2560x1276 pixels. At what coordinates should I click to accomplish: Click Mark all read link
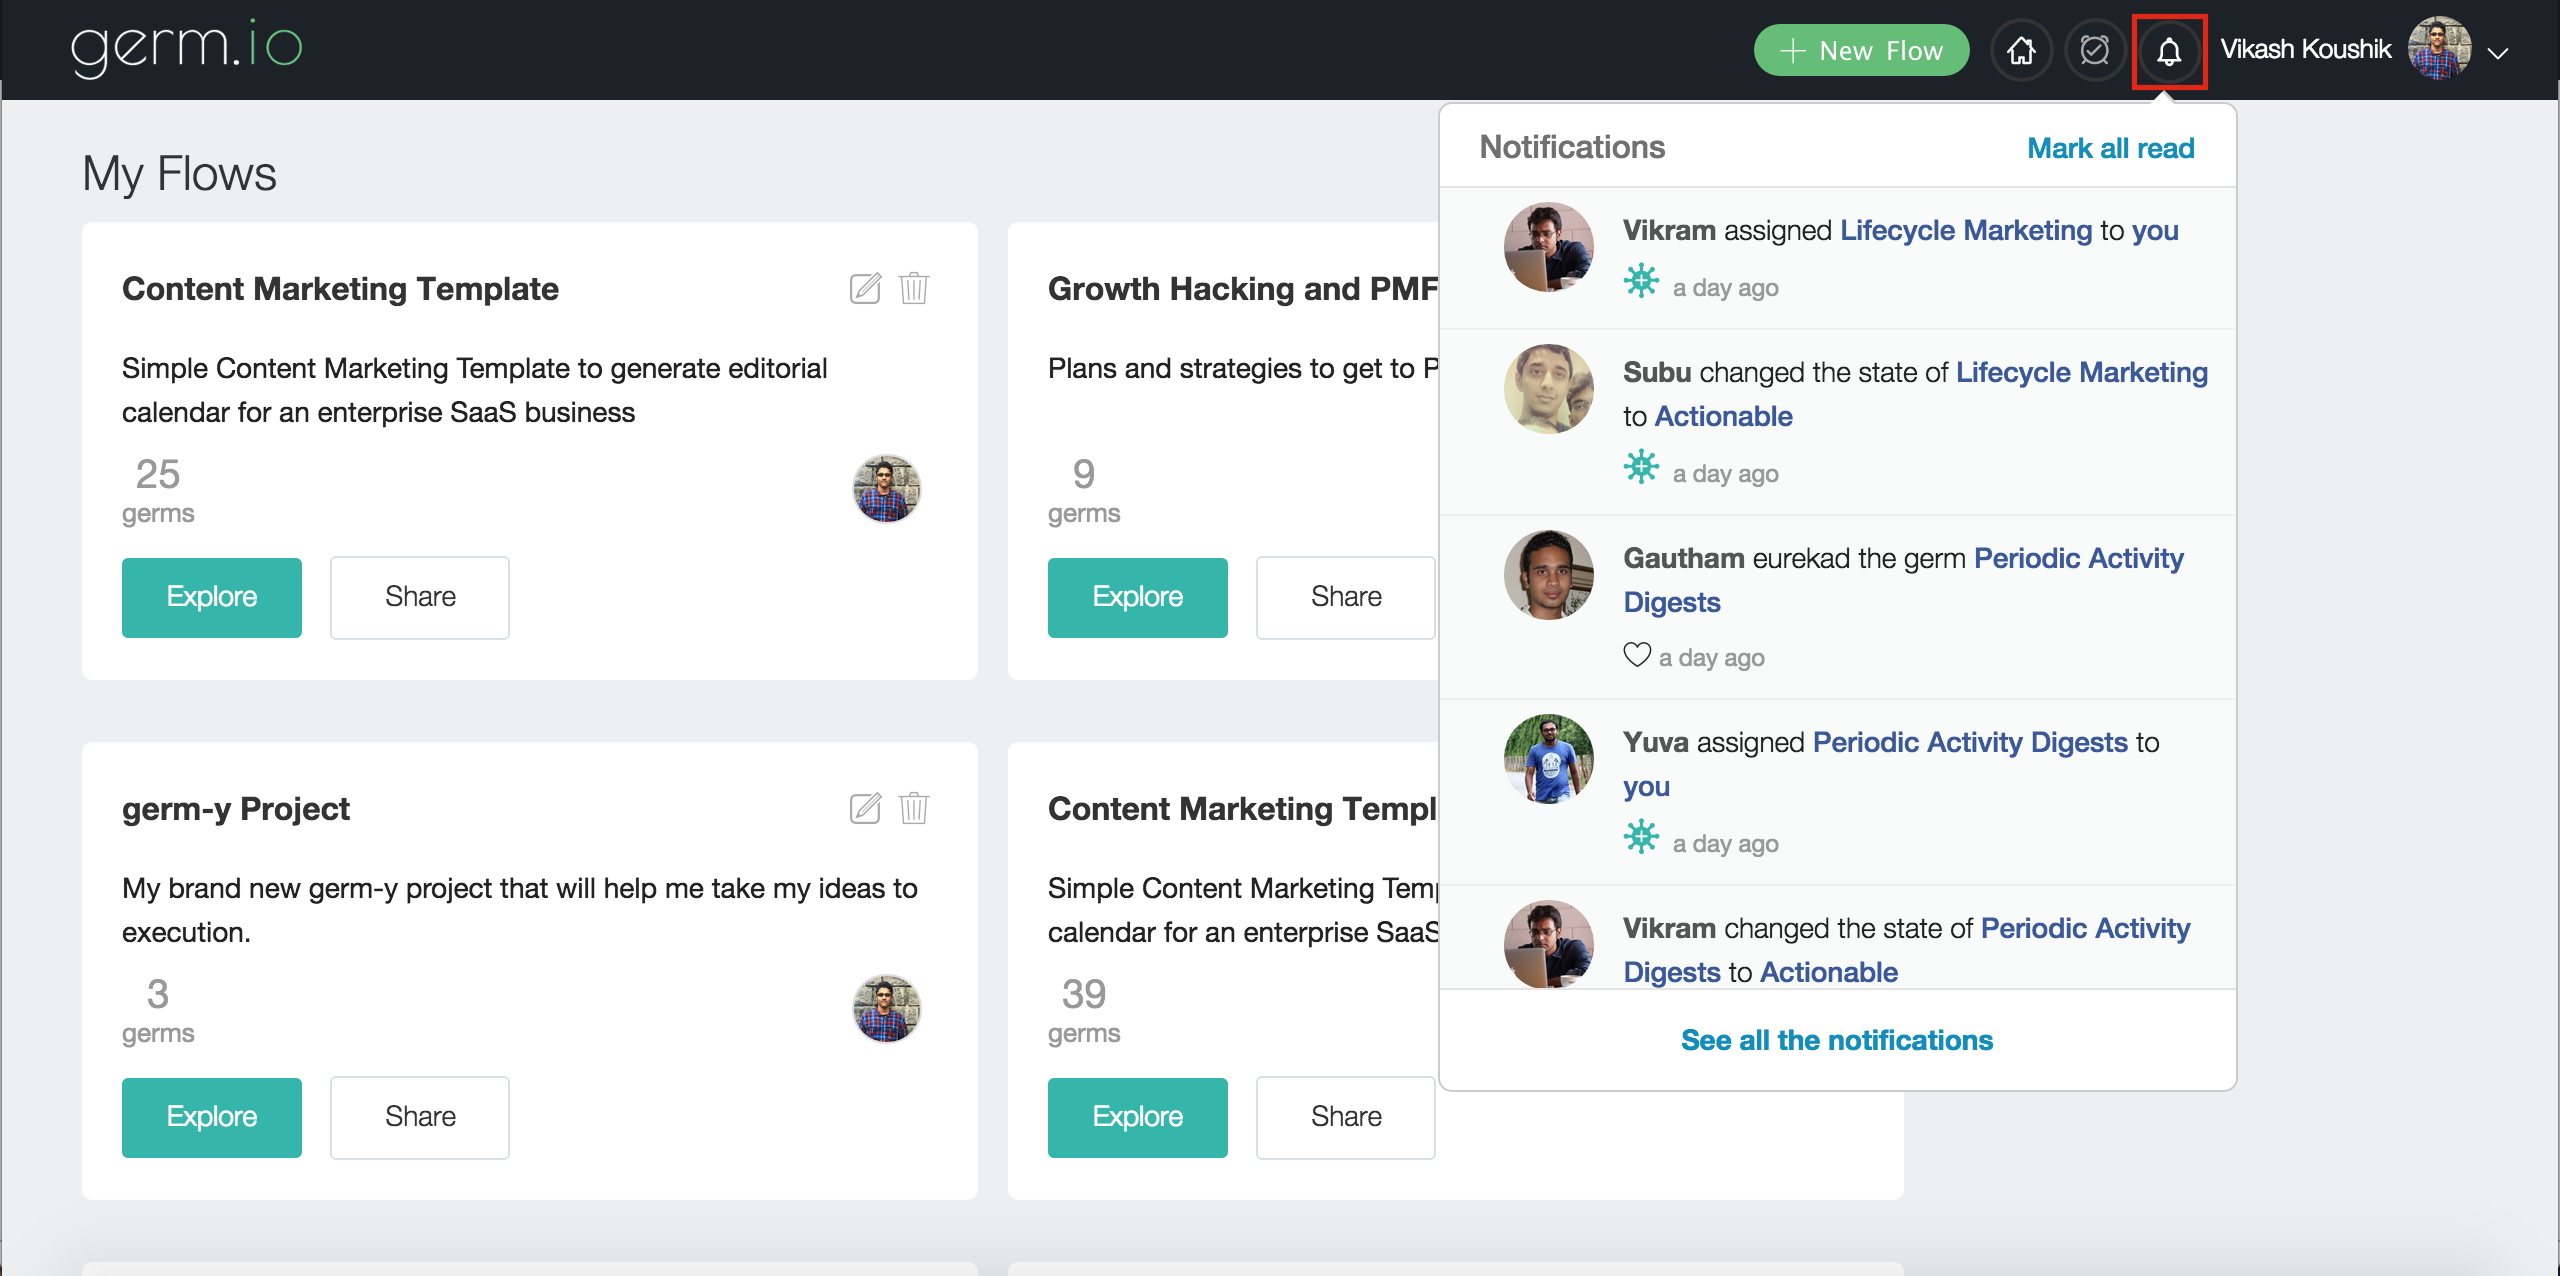click(2110, 148)
